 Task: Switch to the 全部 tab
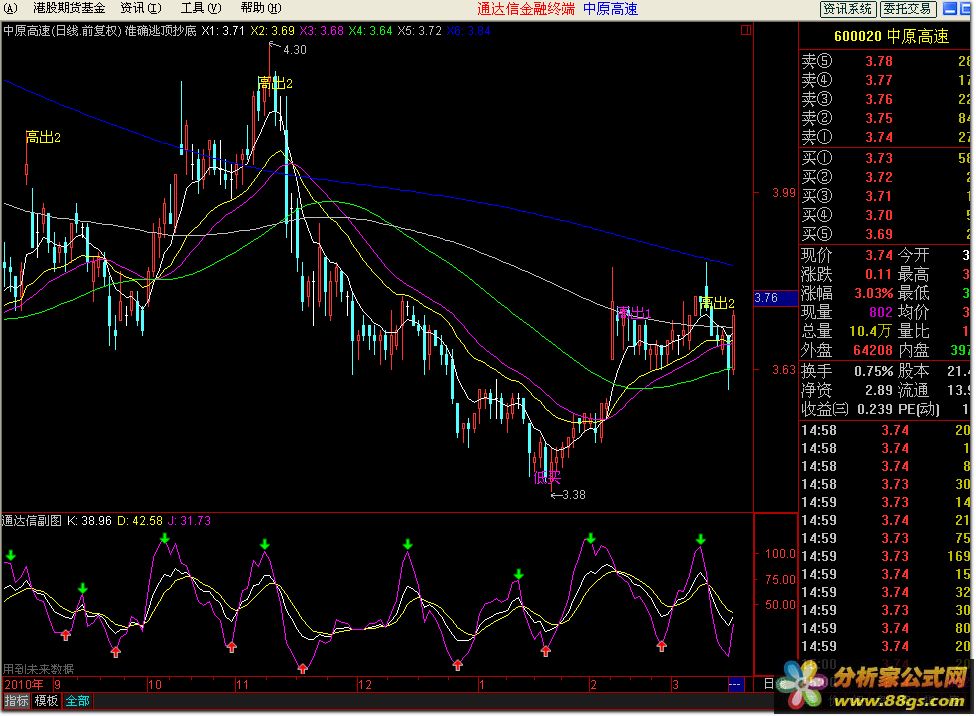[77, 701]
